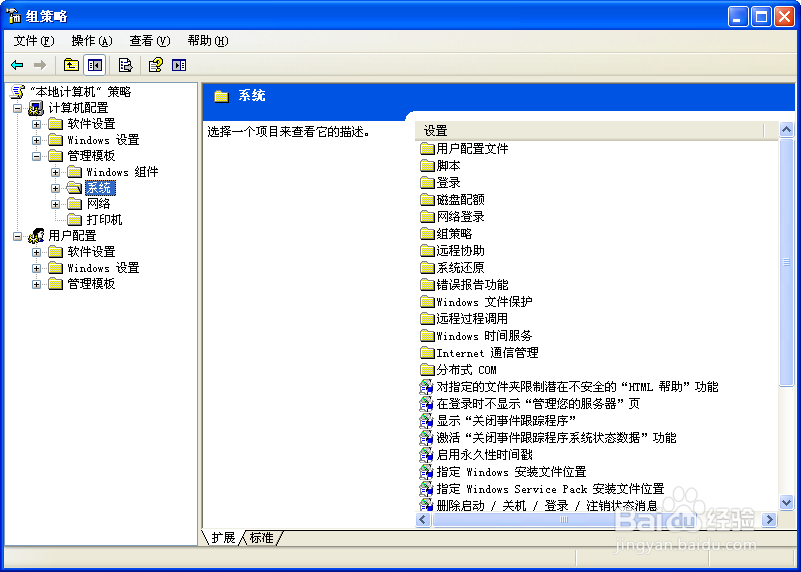801x572 pixels.
Task: Expand the Windows 组件 node
Action: (56, 172)
